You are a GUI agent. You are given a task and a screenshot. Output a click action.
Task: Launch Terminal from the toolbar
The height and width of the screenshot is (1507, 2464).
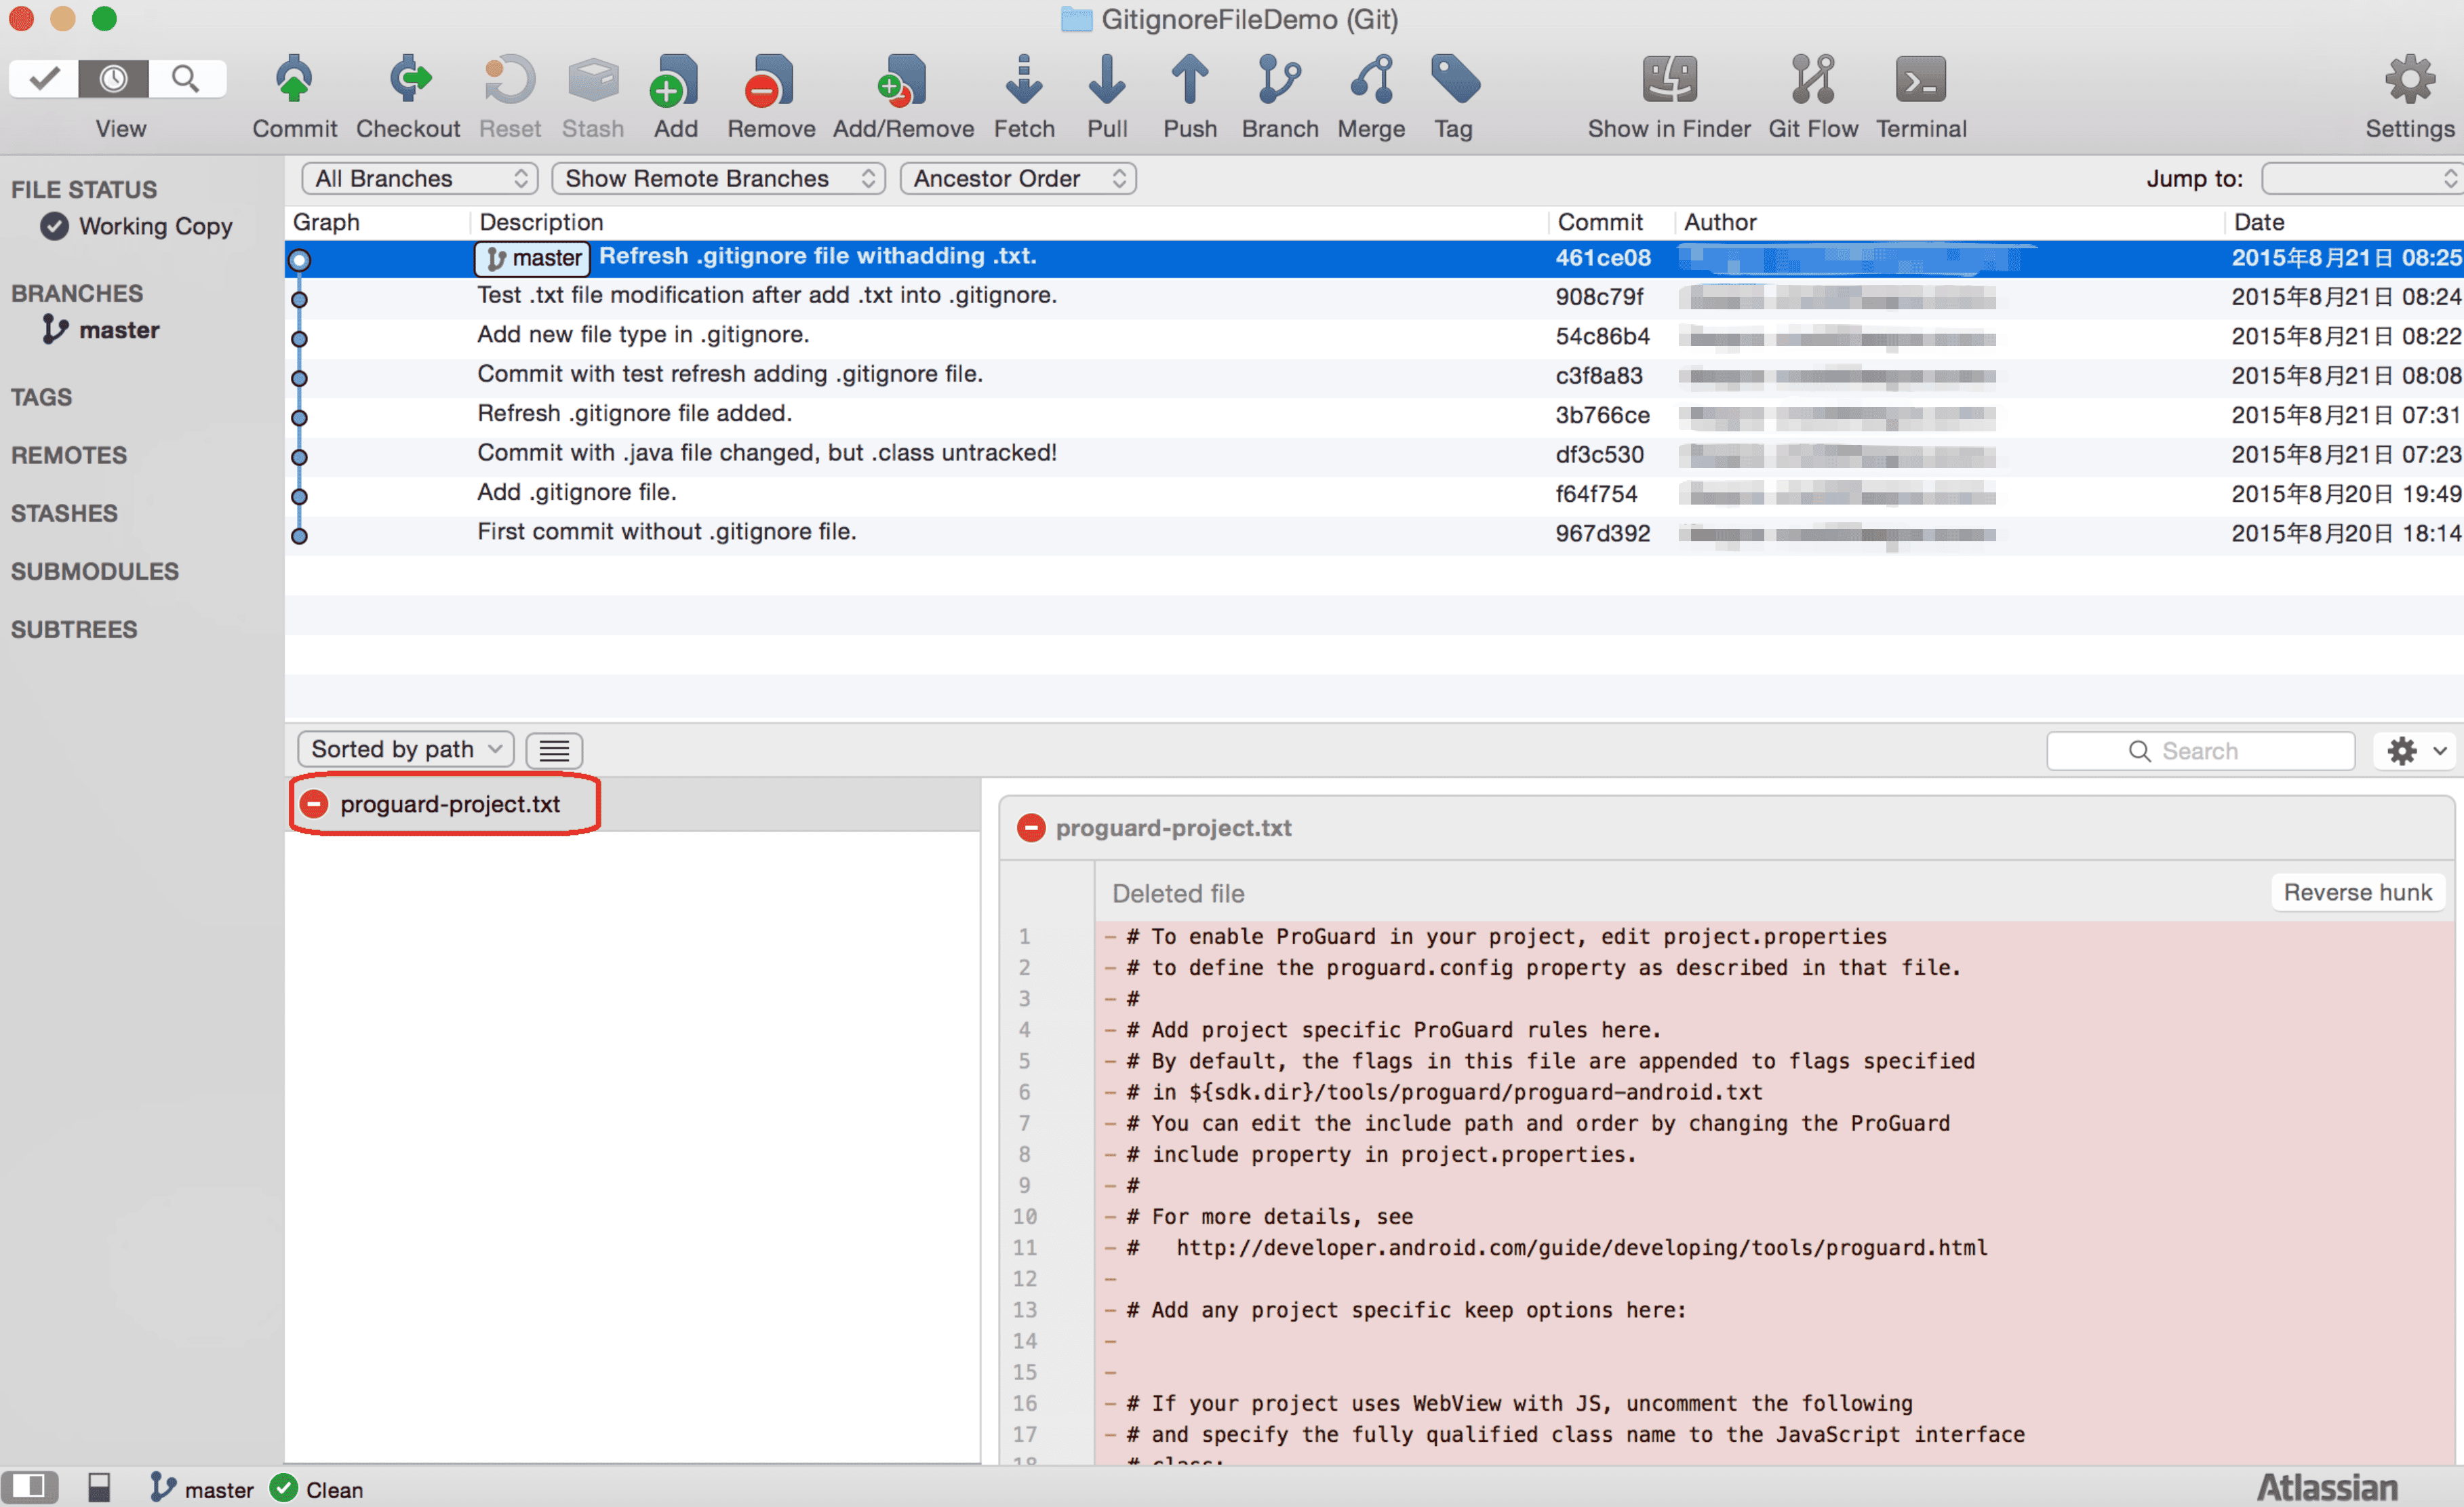1920,80
